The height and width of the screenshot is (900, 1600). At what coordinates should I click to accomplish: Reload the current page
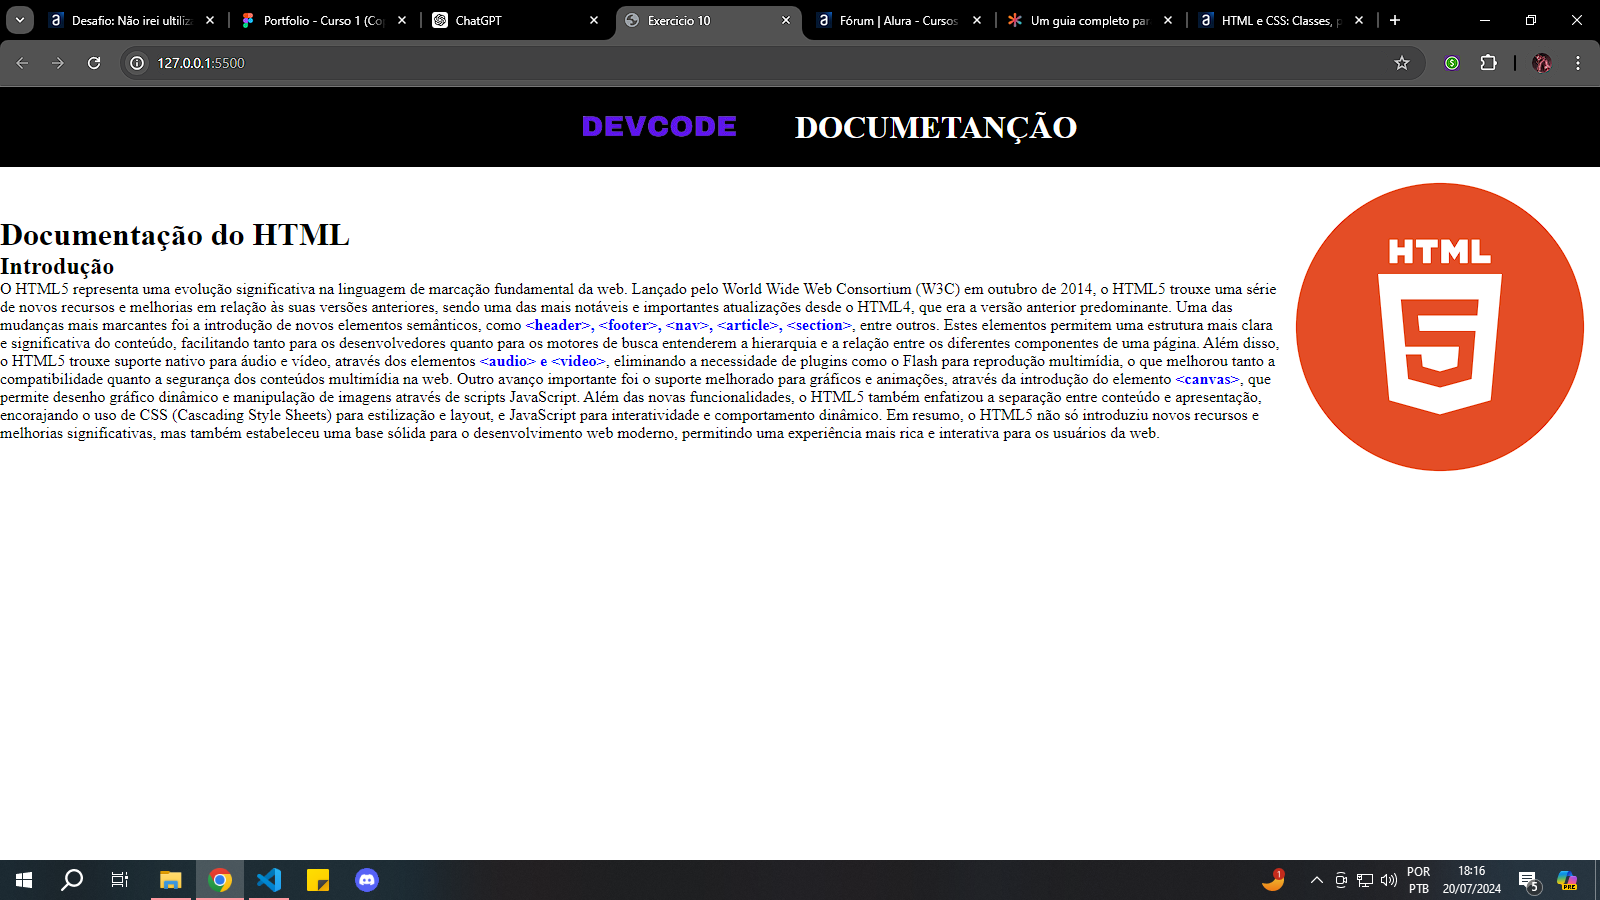click(x=94, y=63)
